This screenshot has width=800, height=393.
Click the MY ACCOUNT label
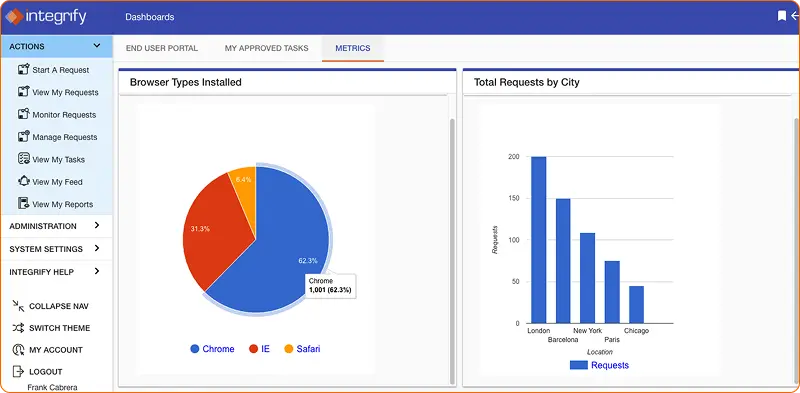56,350
